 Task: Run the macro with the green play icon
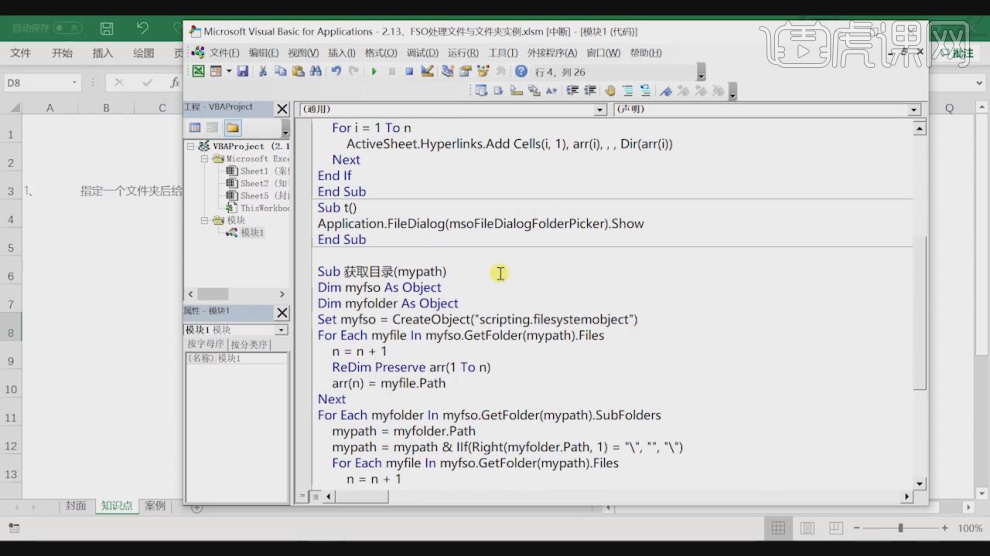point(374,71)
